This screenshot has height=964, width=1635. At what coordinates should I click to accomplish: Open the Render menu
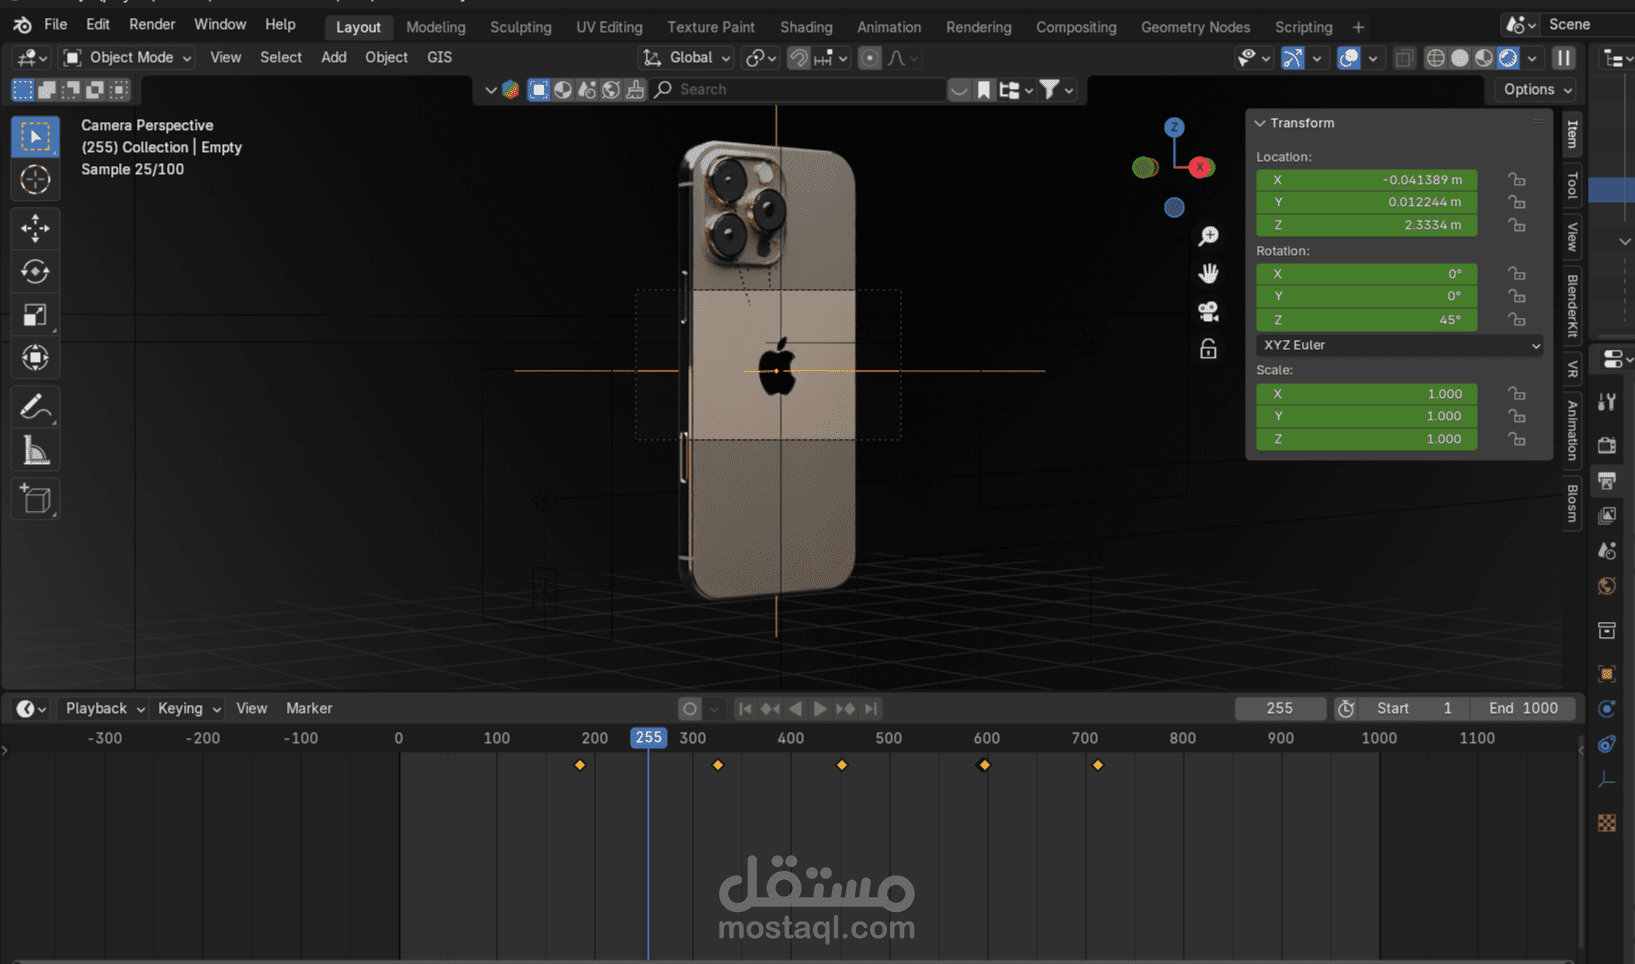152,24
